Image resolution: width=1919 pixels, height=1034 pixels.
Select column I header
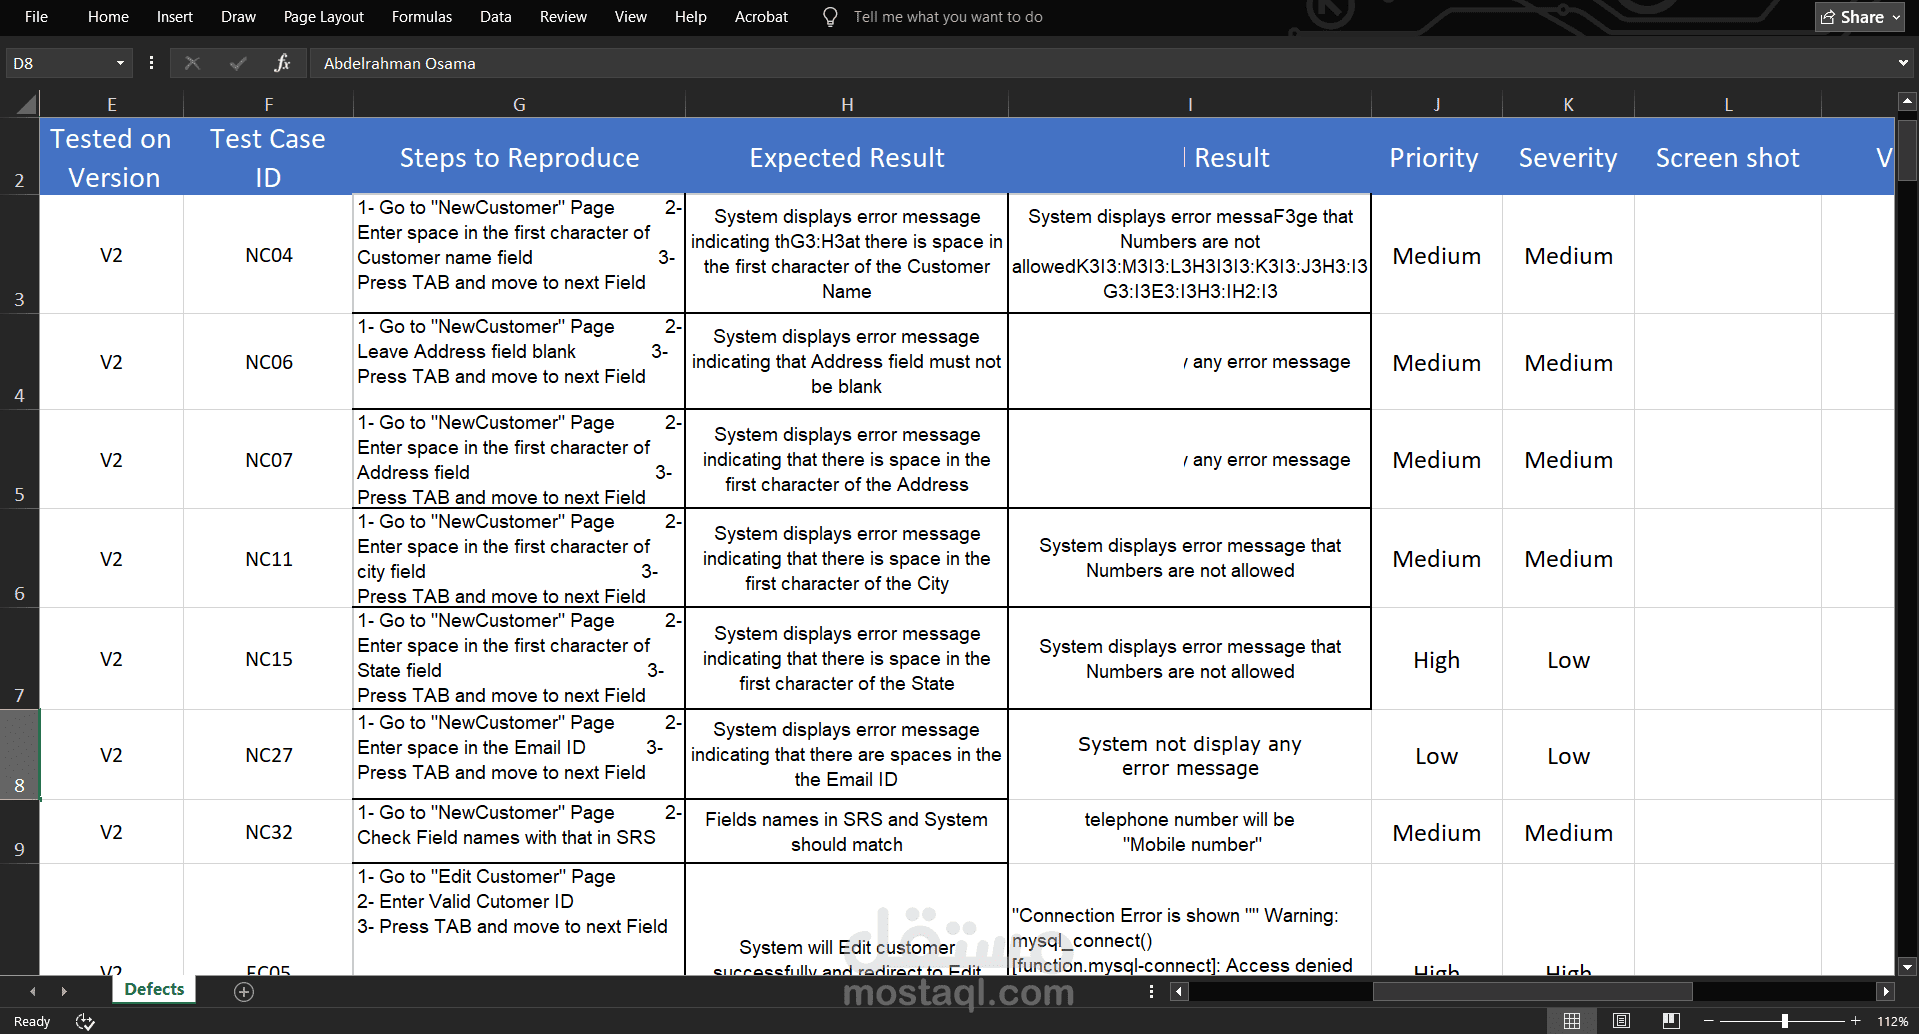pyautogui.click(x=1190, y=104)
